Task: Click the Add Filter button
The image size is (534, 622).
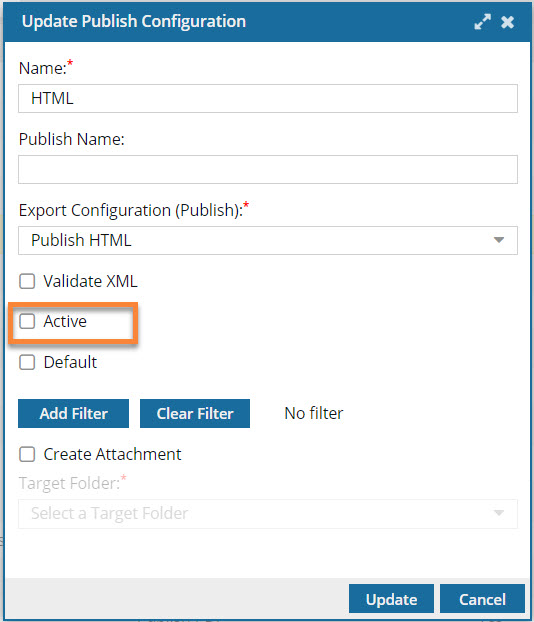Action: tap(73, 413)
